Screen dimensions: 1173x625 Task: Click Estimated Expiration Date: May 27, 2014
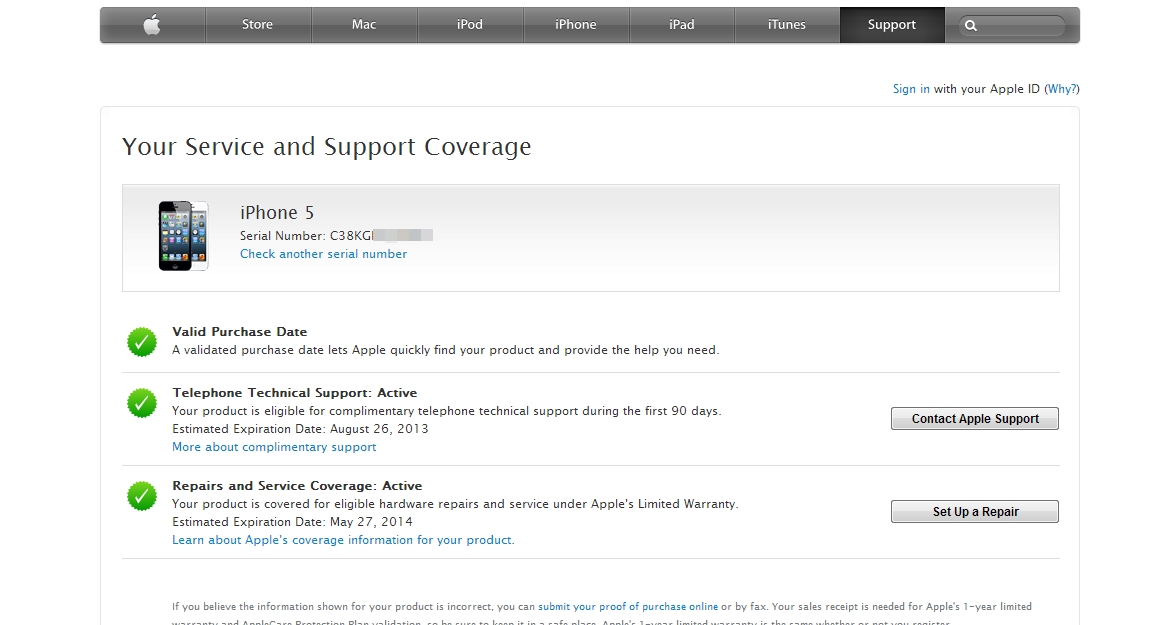pyautogui.click(x=293, y=522)
